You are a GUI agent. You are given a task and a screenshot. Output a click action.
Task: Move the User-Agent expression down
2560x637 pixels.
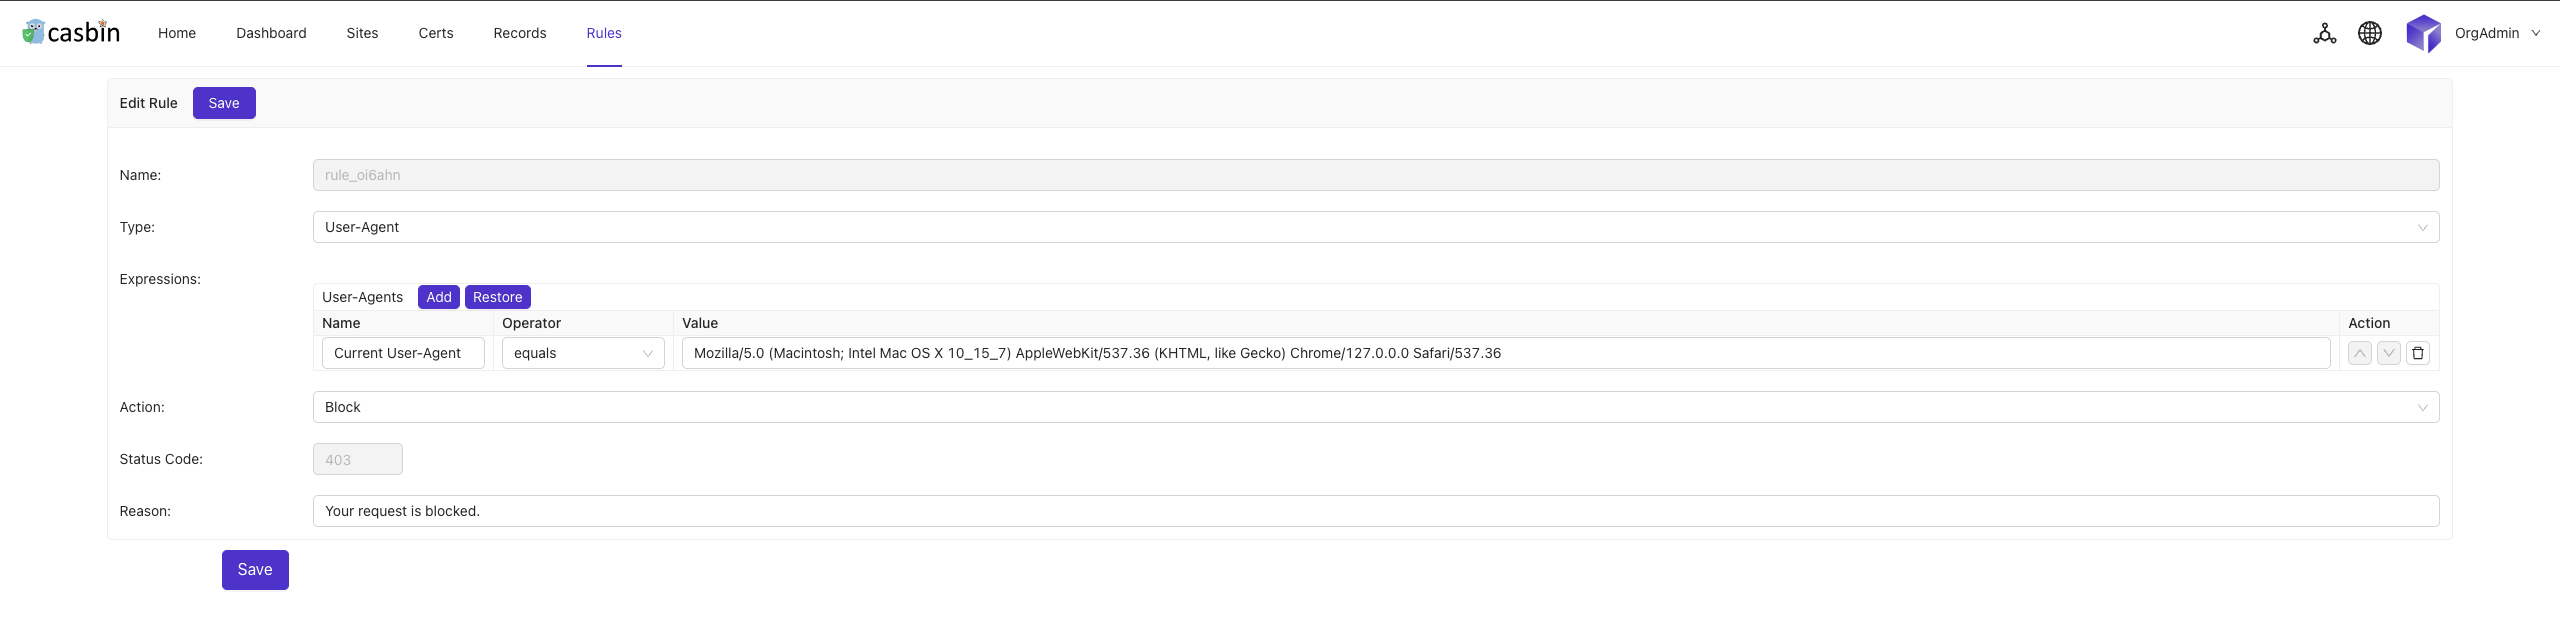point(2389,353)
